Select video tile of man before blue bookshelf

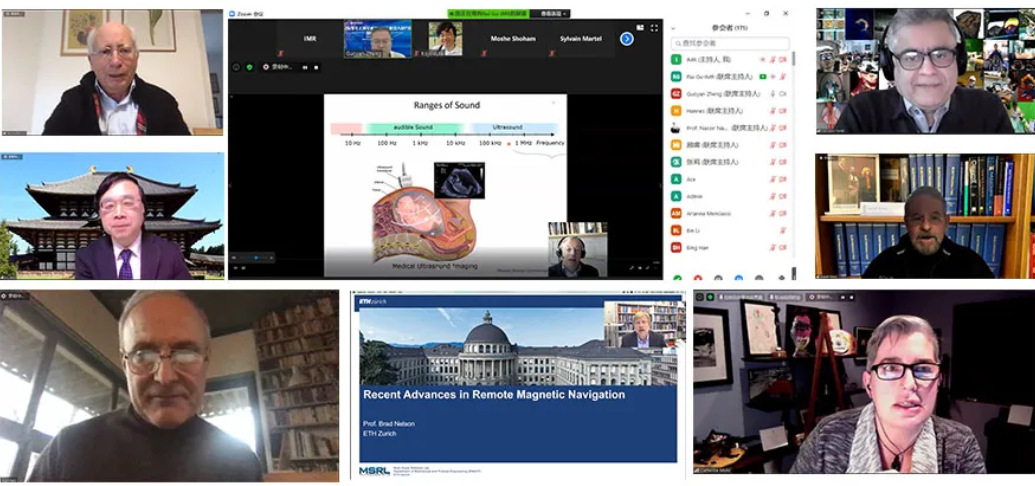click(925, 216)
